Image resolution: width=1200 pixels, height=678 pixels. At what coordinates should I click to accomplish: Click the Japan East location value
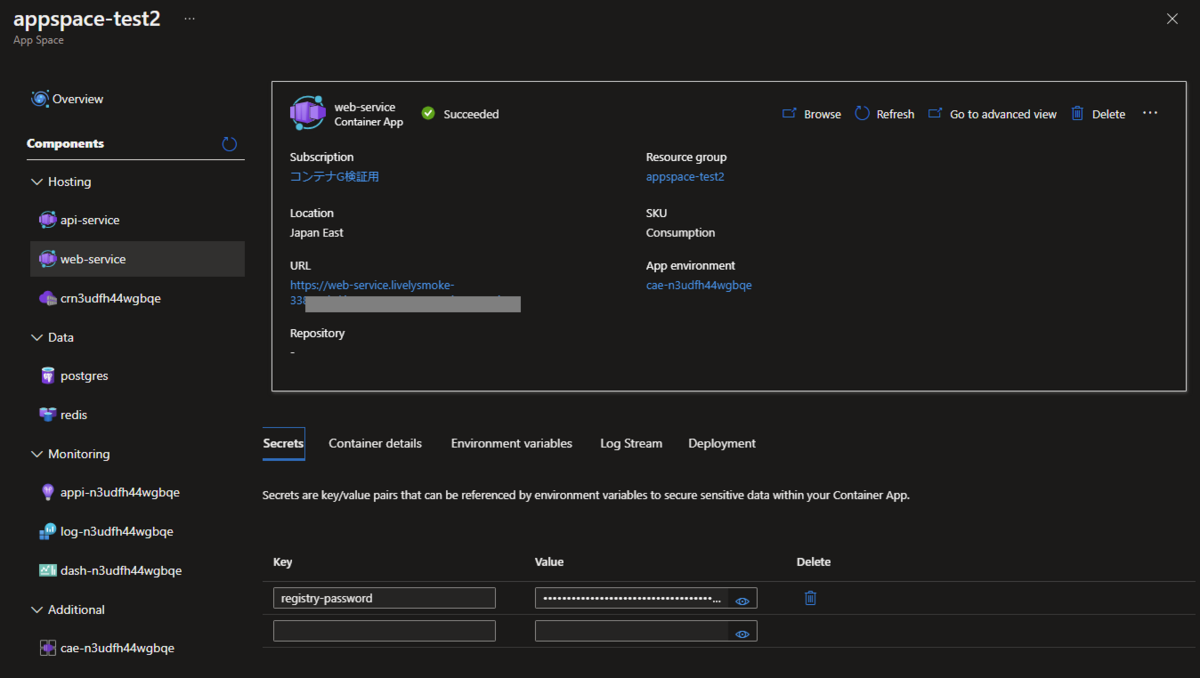click(316, 233)
